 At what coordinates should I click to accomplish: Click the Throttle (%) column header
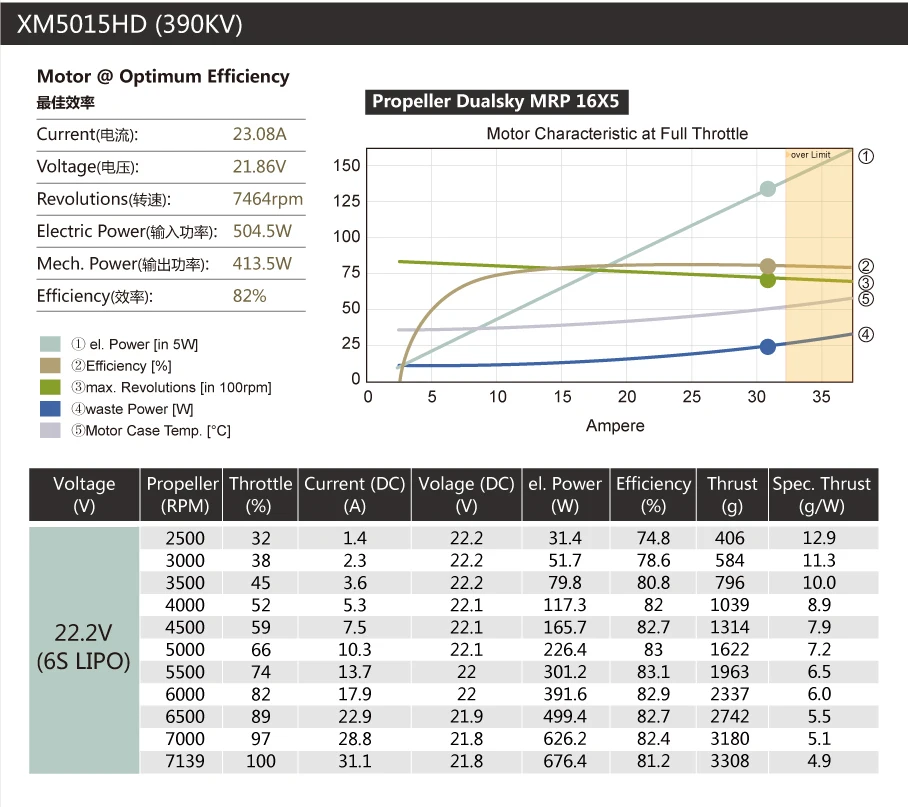coord(260,495)
